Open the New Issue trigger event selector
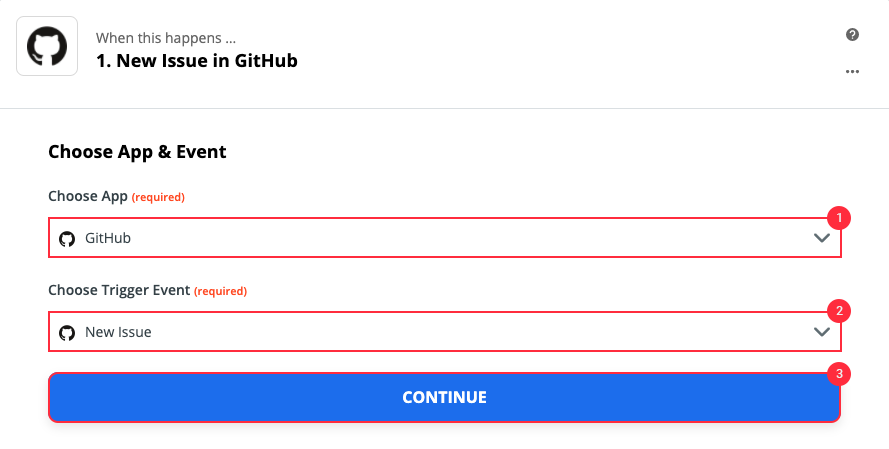Viewport: 889px width, 449px height. tap(444, 332)
